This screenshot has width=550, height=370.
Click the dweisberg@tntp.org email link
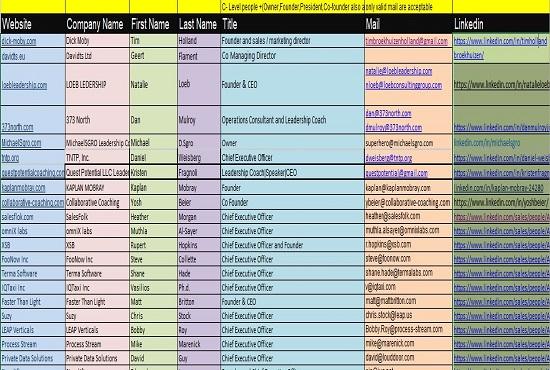[x=388, y=158]
